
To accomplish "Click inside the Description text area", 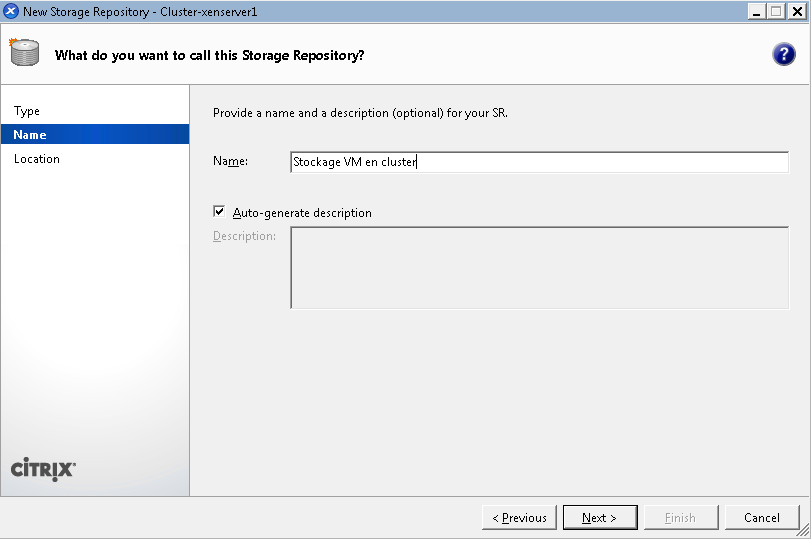I will [x=538, y=268].
